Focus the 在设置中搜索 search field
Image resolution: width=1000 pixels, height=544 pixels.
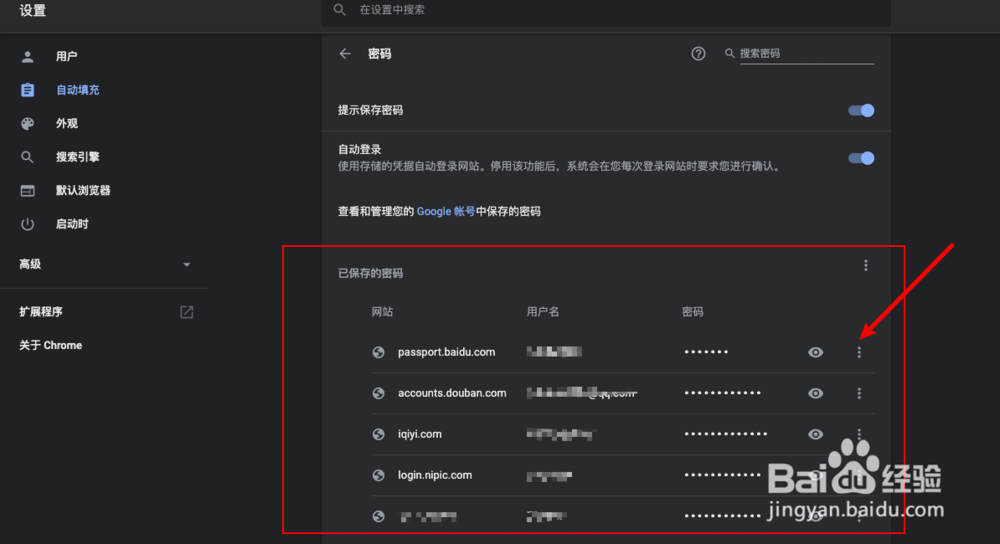coord(606,10)
